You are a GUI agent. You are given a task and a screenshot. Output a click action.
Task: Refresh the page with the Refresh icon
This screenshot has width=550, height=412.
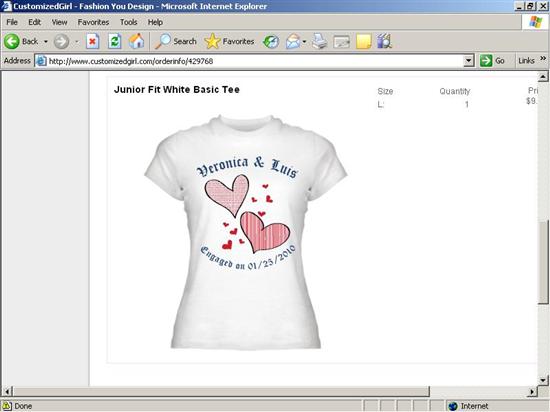click(115, 41)
